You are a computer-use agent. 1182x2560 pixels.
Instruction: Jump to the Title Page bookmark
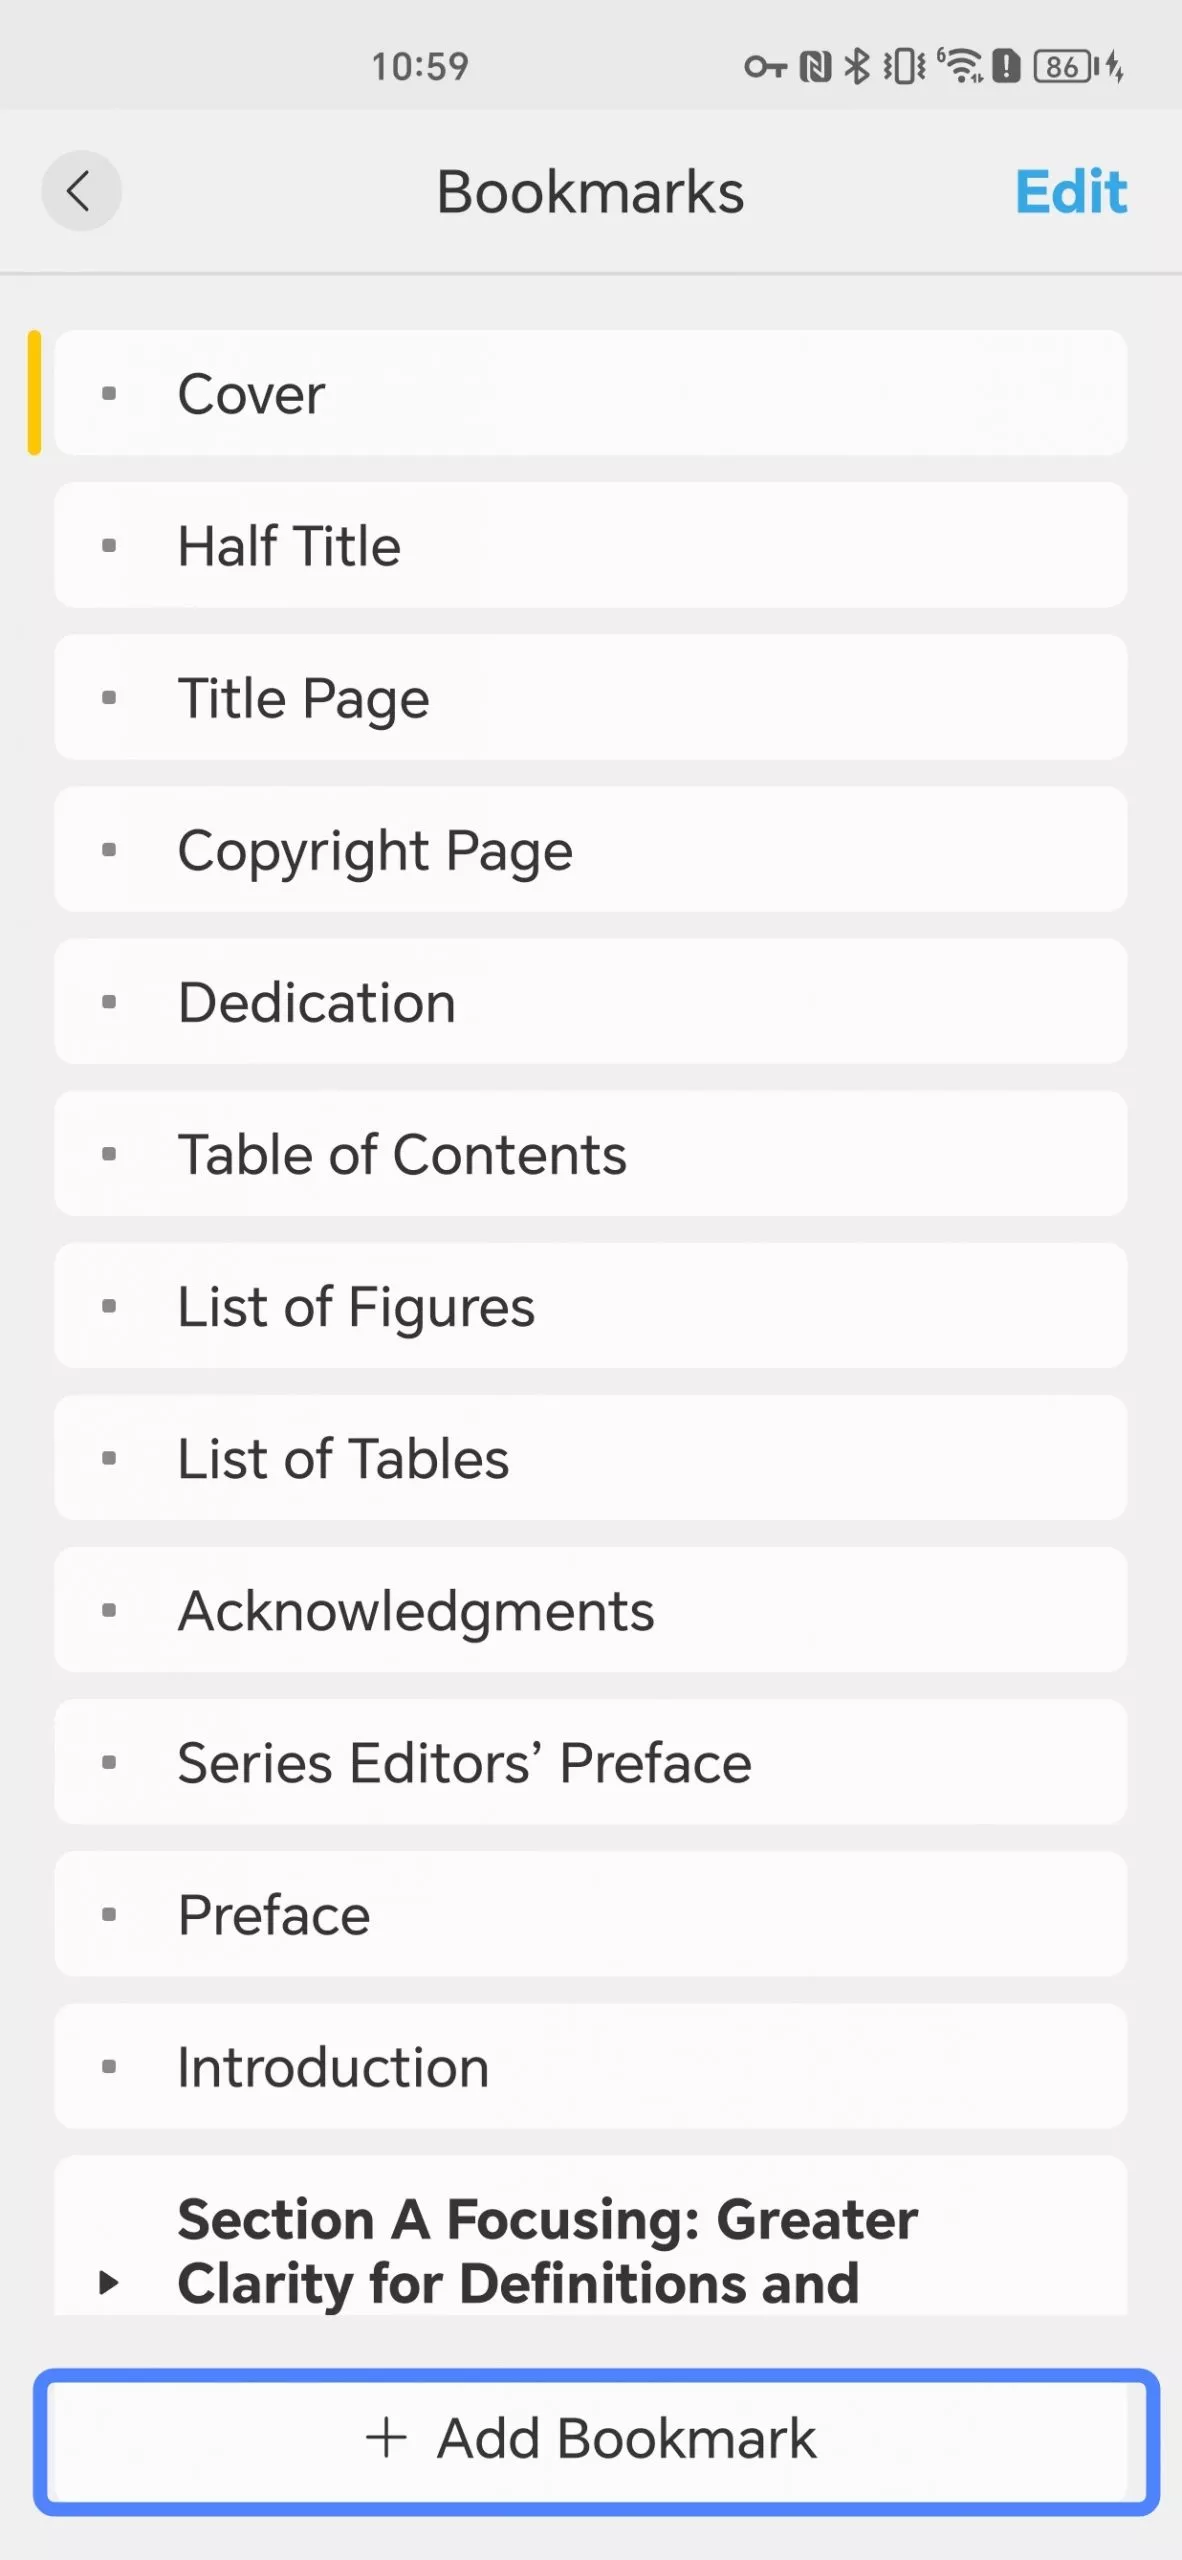tap(591, 697)
